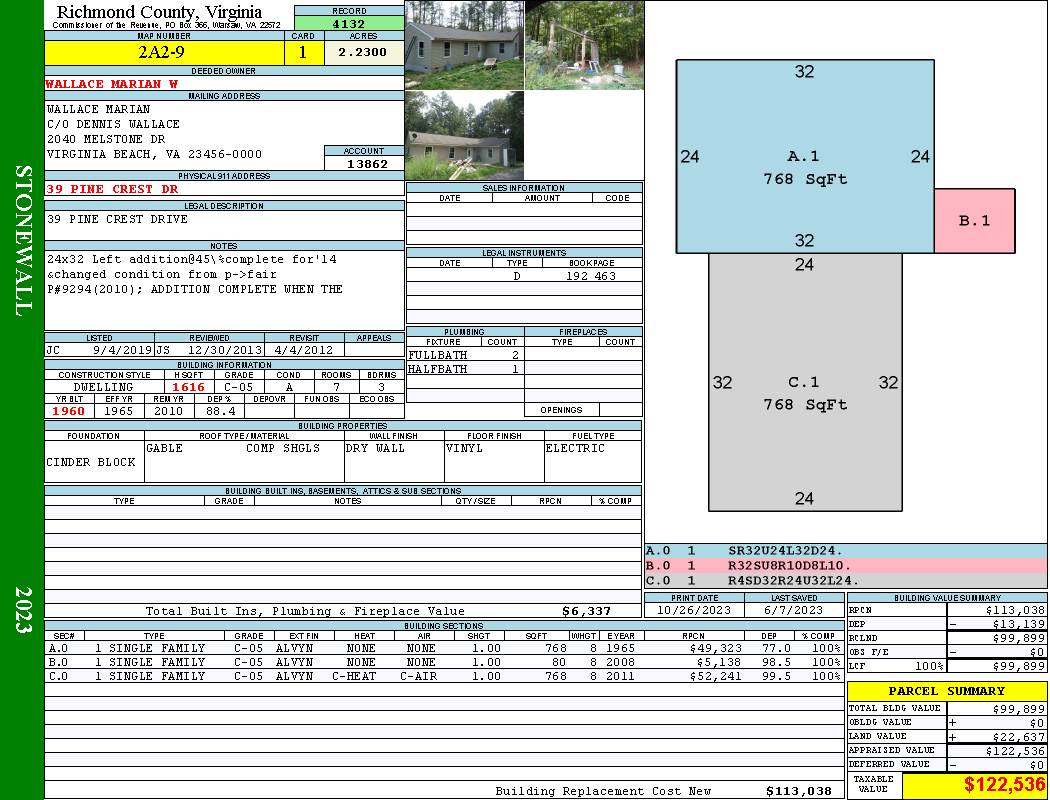Screen dimensions: 1050x800
Task: Open the top-left house photo thumbnail
Action: pyautogui.click(x=464, y=45)
